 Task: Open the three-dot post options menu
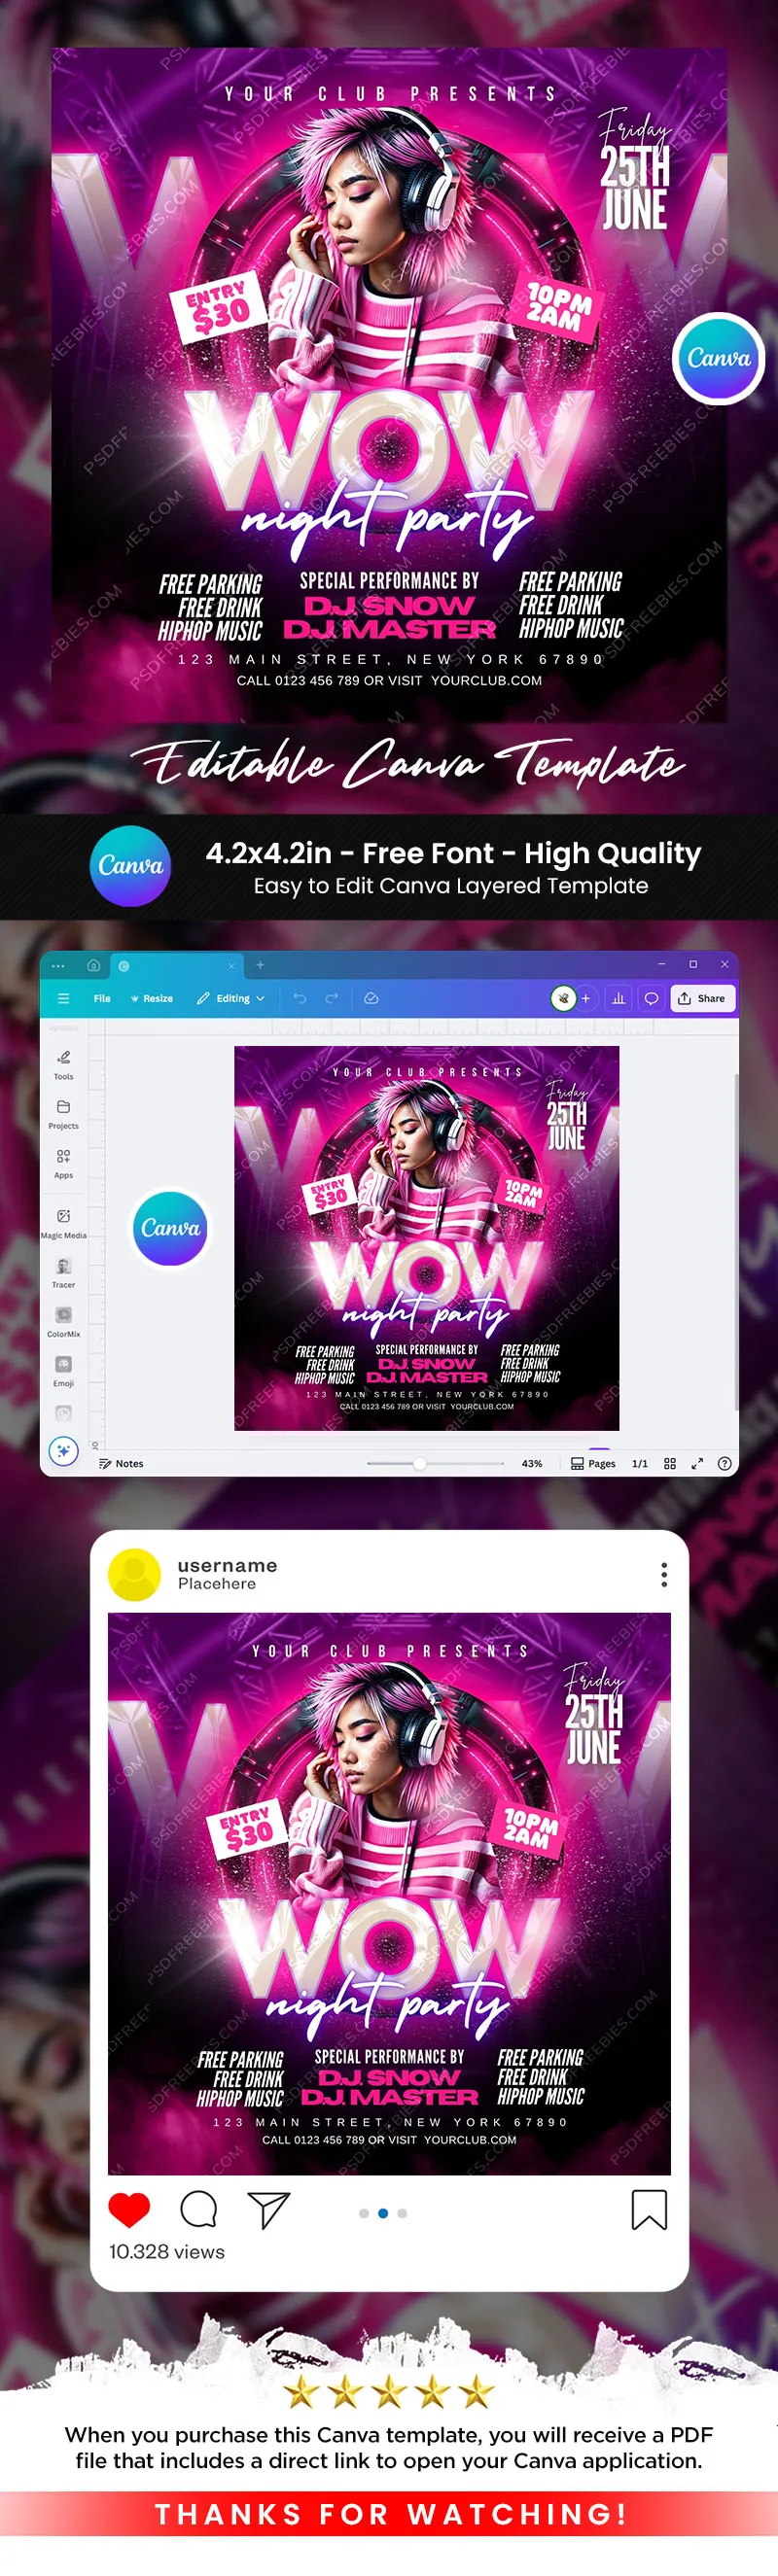pos(664,1575)
